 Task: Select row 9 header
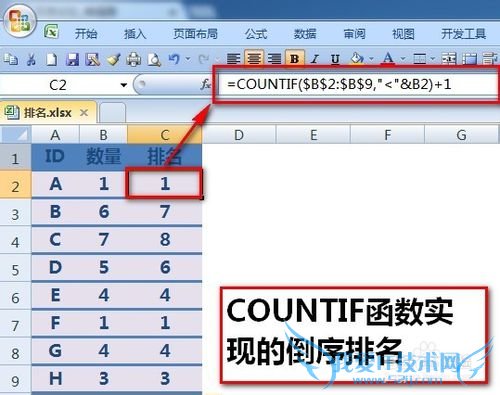(15, 380)
